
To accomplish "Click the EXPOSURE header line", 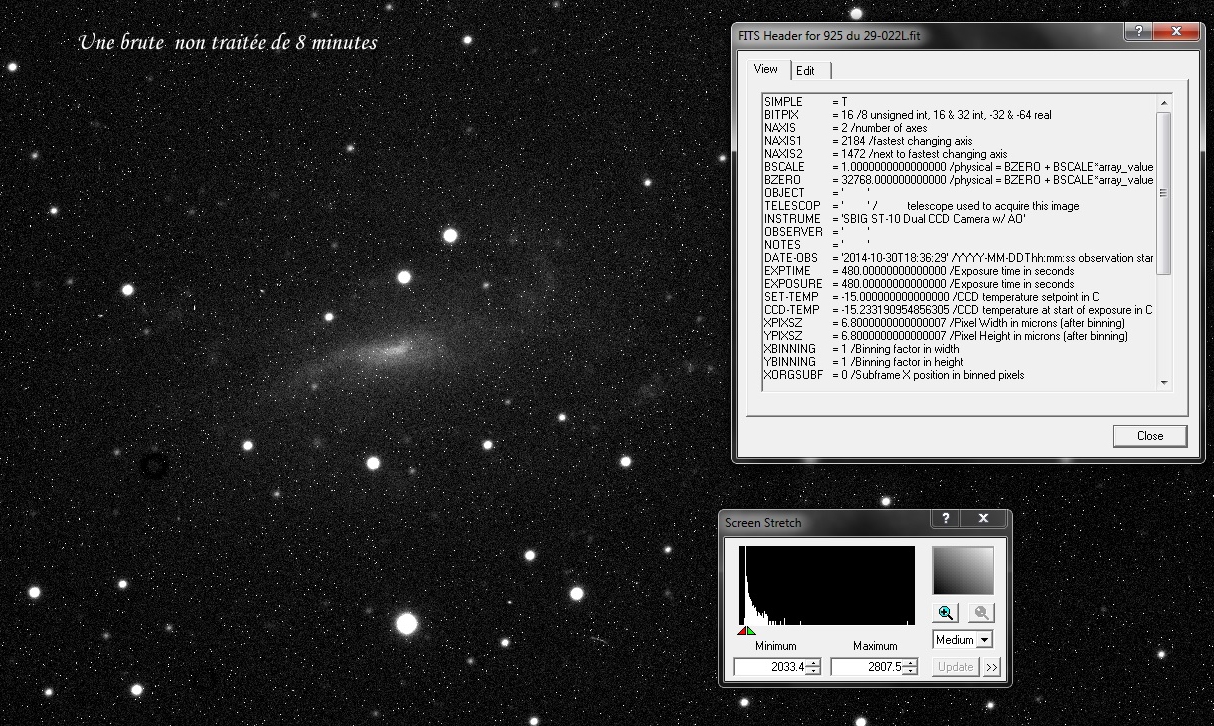I will [919, 284].
